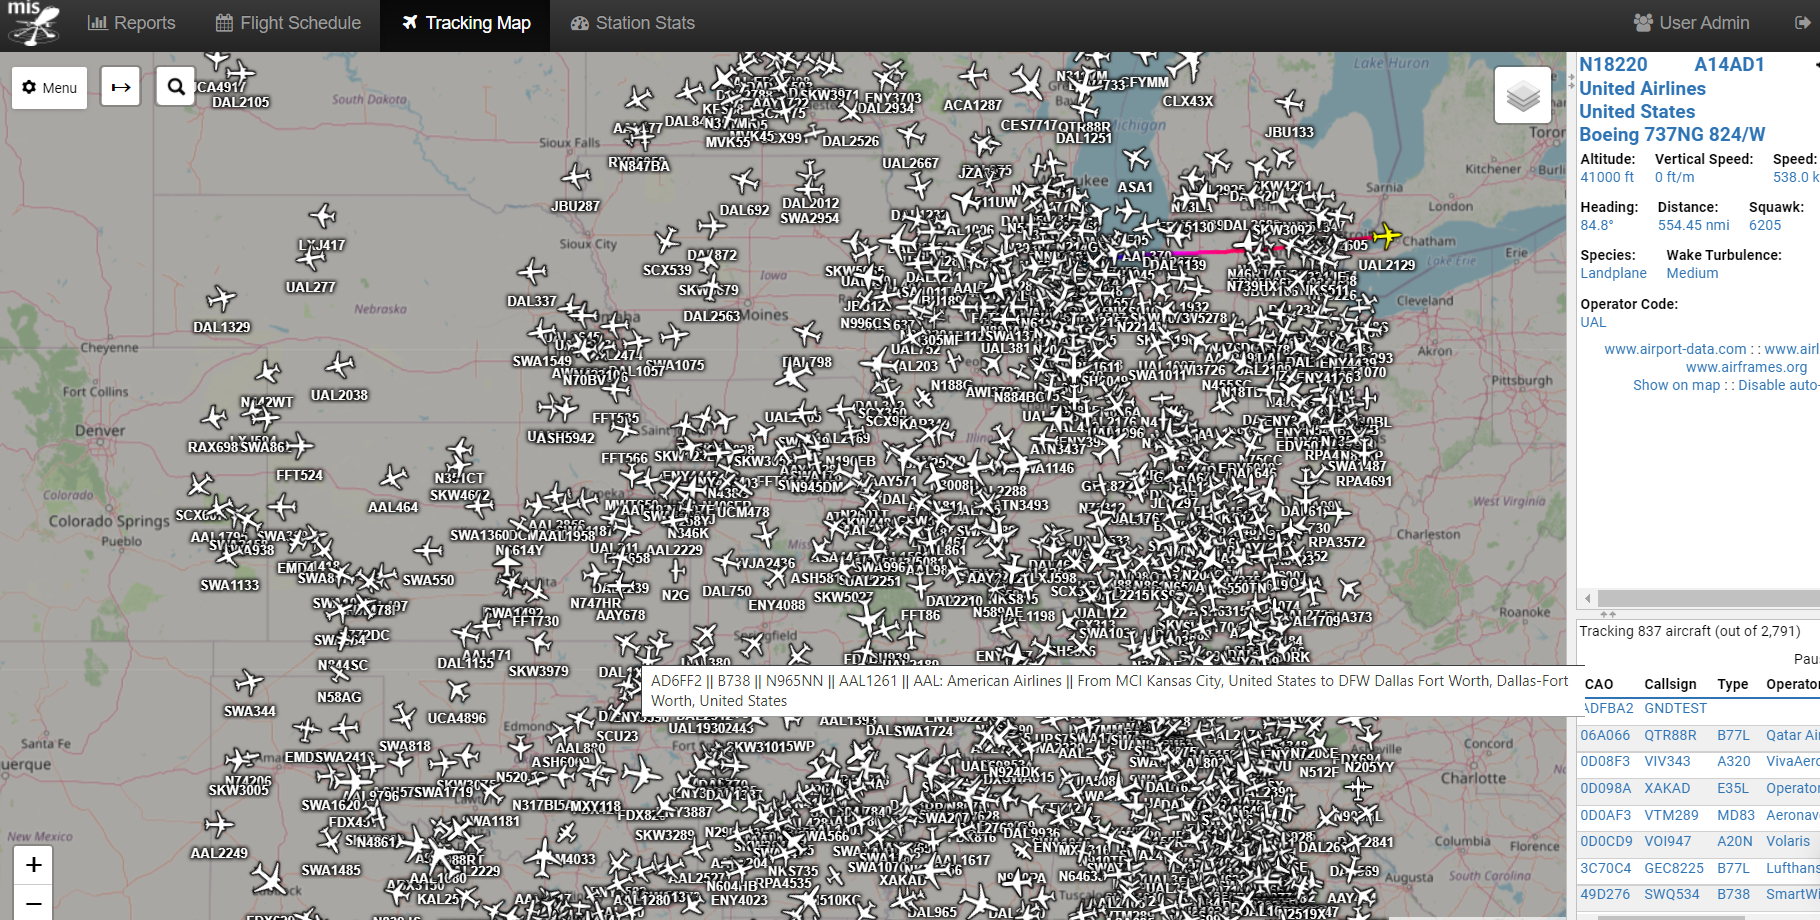
Task: Click the 6205 squawk value
Action: (x=1765, y=225)
